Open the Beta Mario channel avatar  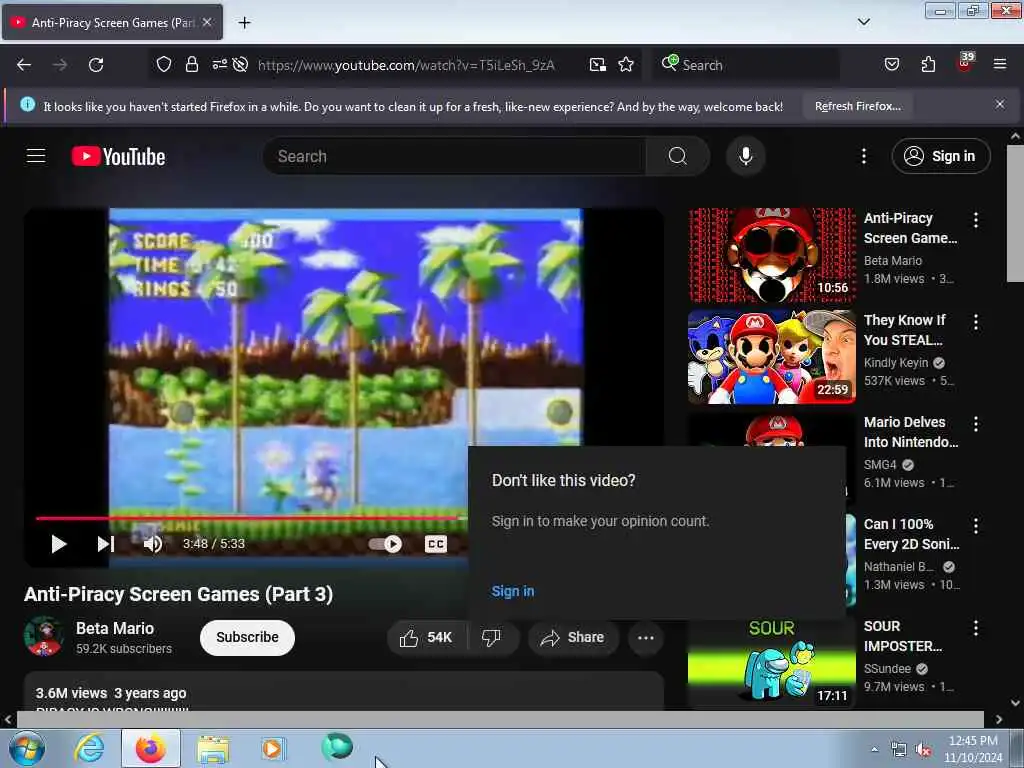tap(44, 636)
